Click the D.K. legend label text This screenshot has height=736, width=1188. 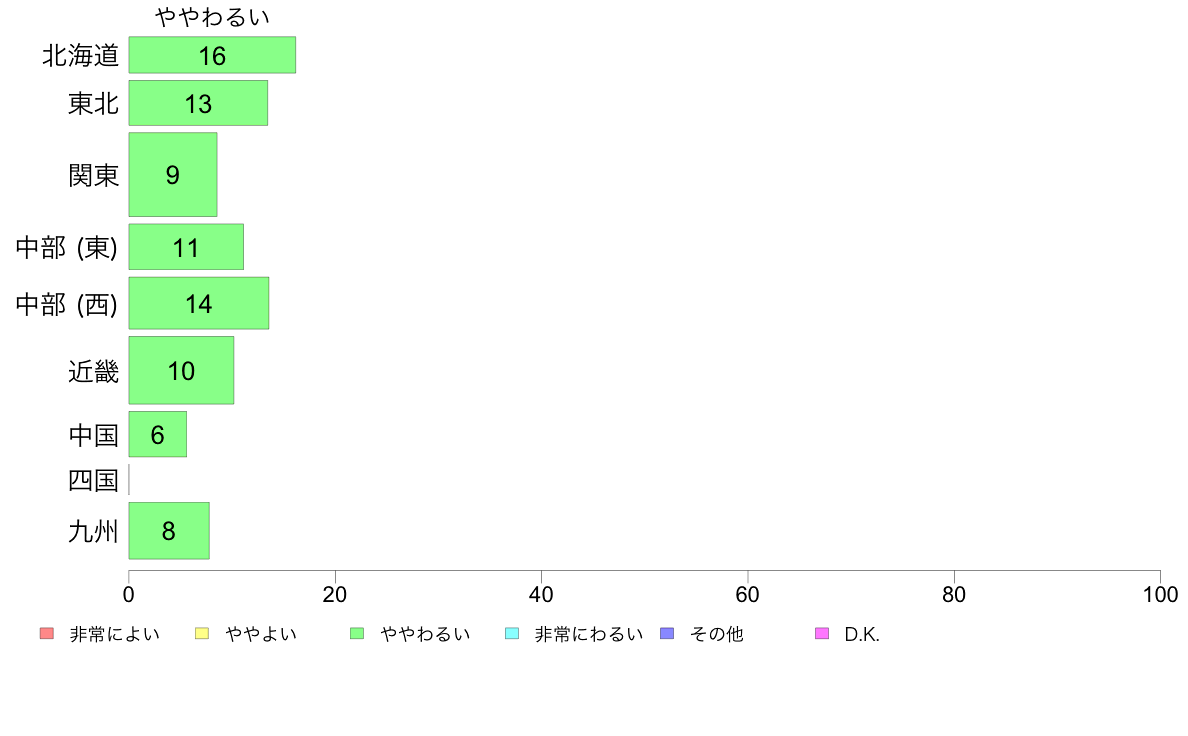(x=862, y=634)
